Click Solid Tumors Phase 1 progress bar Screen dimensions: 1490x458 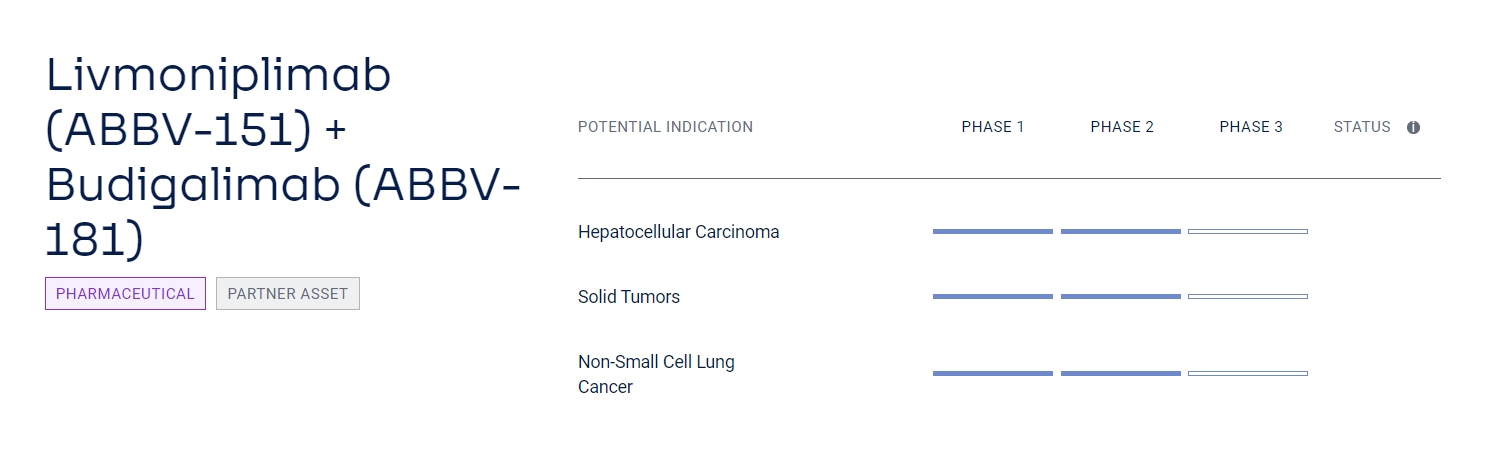click(x=993, y=297)
